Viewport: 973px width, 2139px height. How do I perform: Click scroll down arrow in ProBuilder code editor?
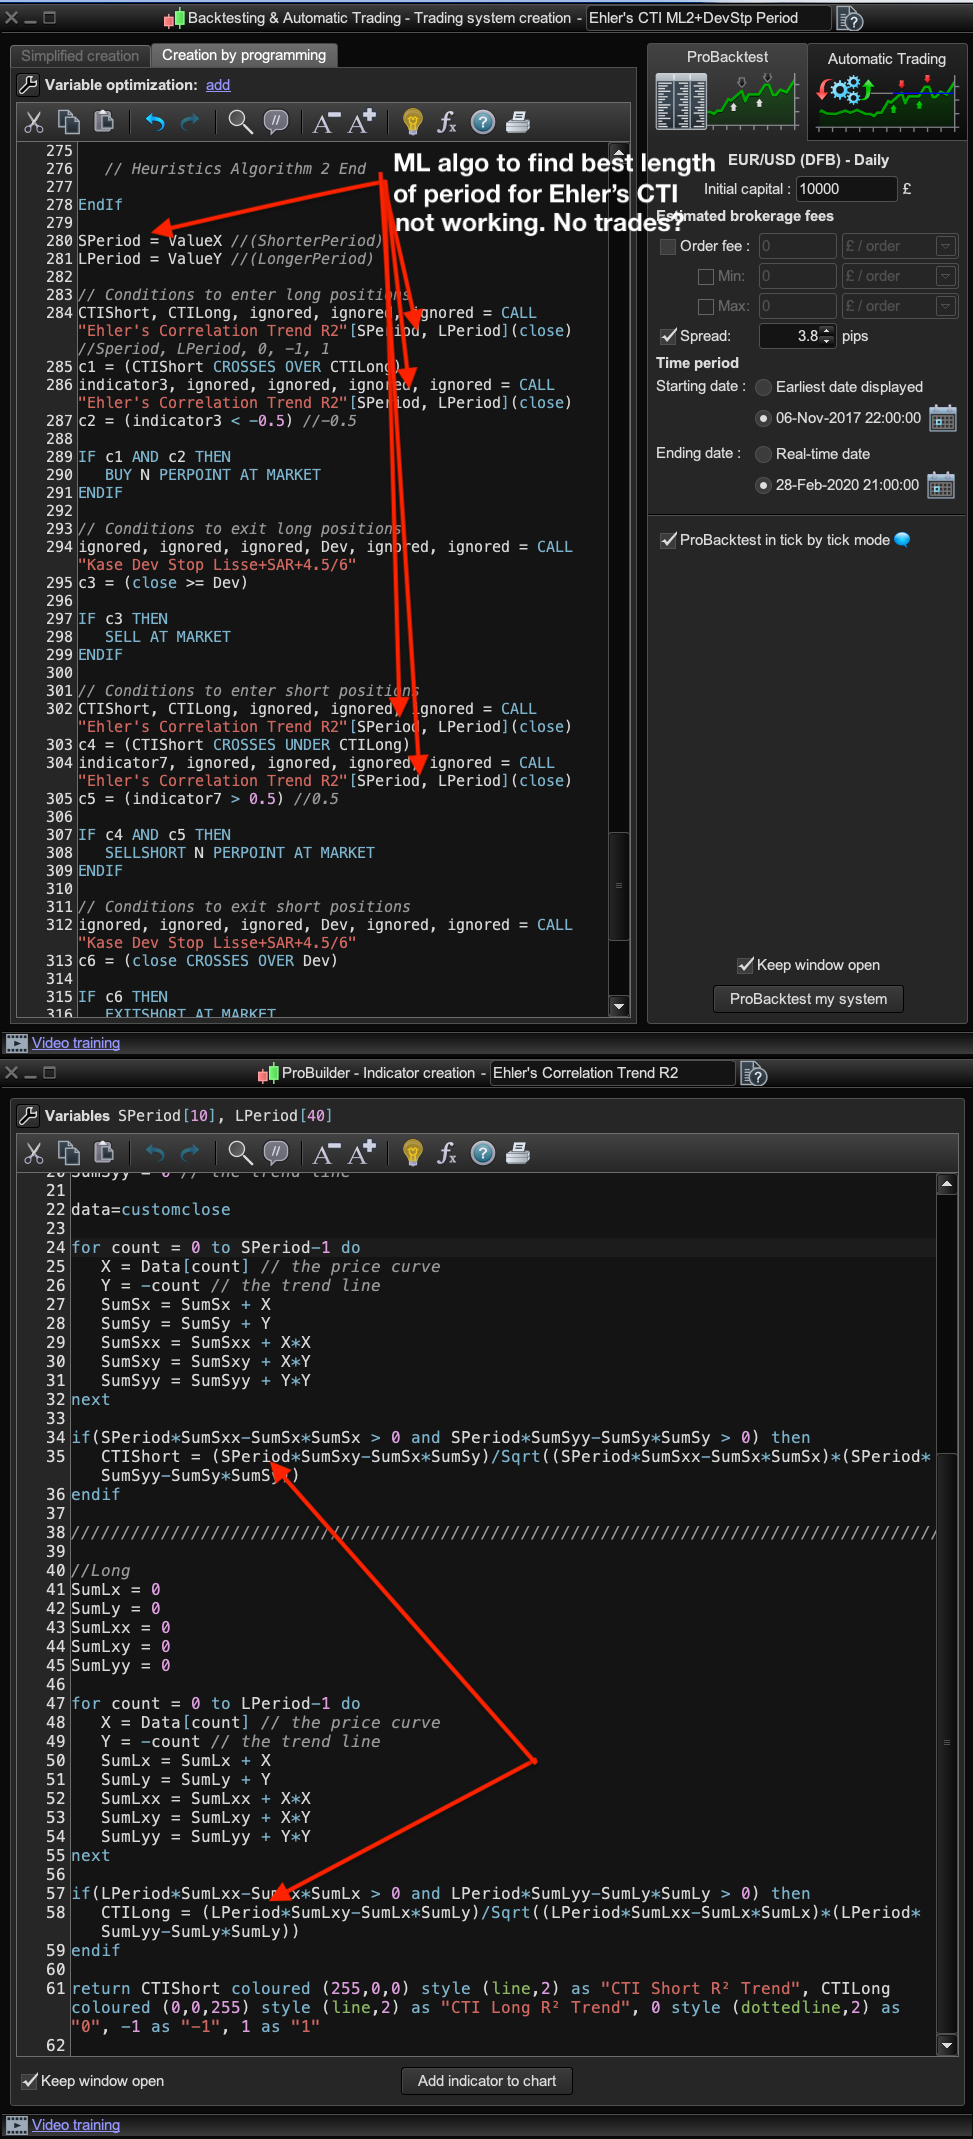pos(946,2046)
